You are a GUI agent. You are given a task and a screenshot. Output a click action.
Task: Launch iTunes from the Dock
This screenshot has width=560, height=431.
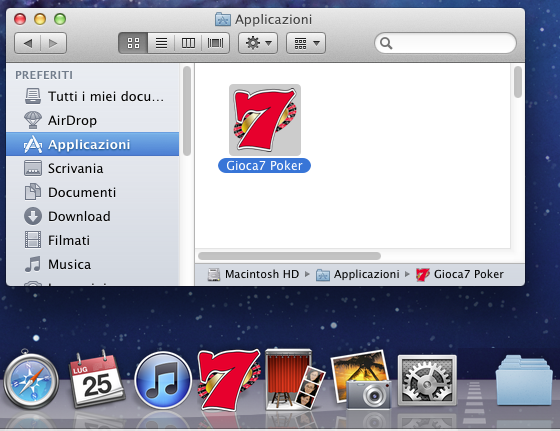coord(163,380)
